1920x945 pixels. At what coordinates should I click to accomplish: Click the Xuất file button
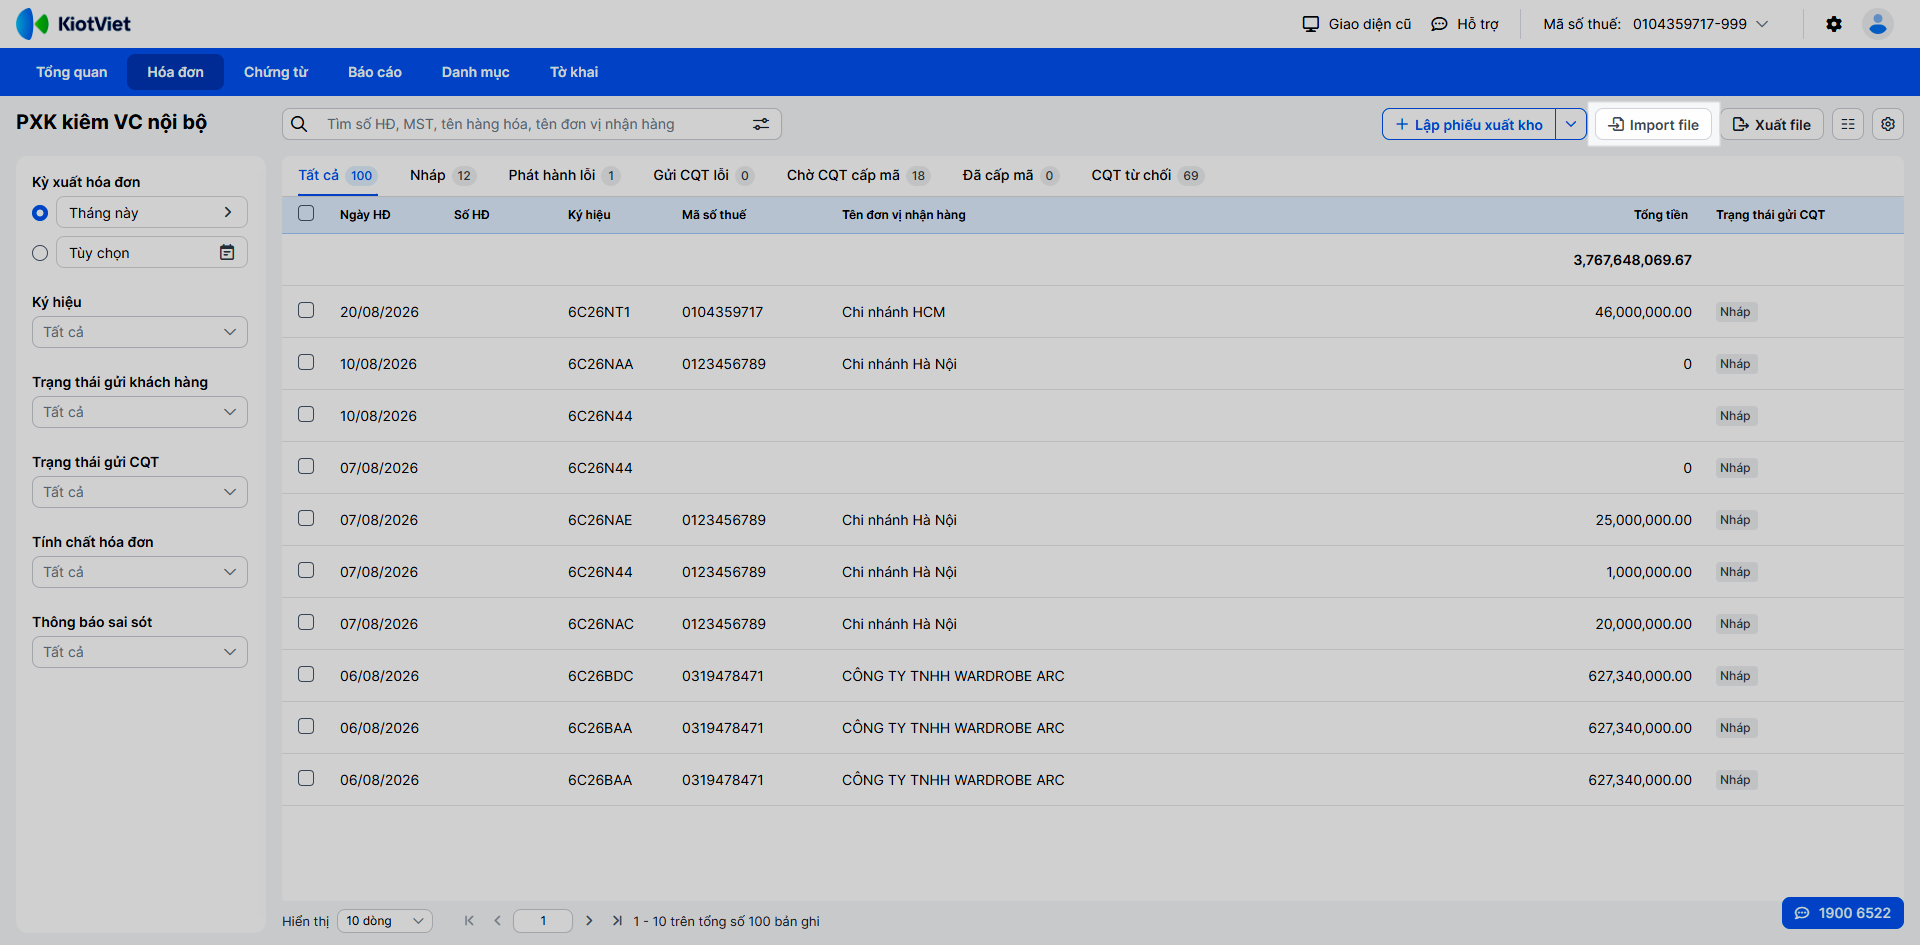pos(1772,124)
